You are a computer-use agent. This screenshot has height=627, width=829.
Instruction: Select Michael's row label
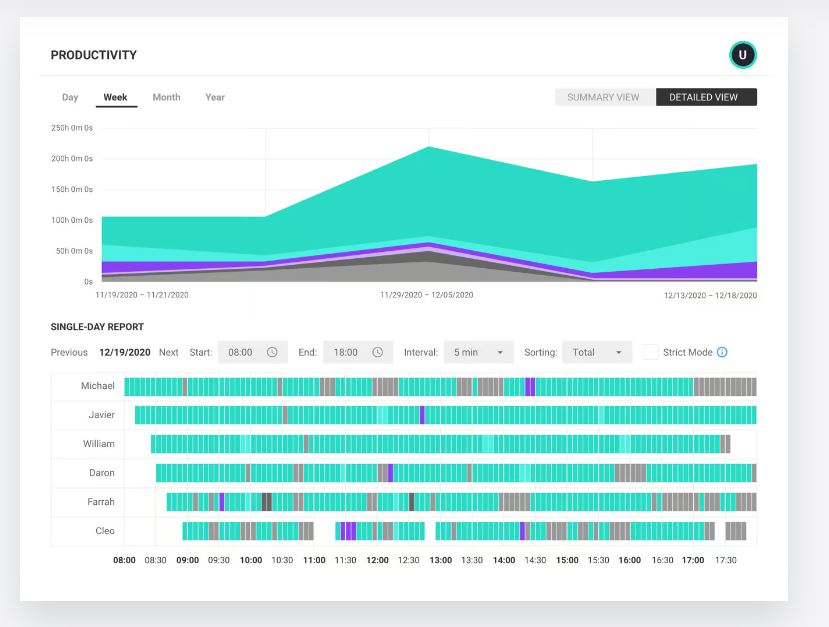click(98, 386)
